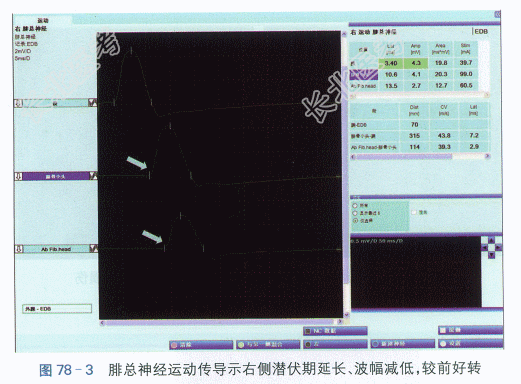Click the first bottom button with red dot
The height and width of the screenshot is (384, 521).
pyautogui.click(x=201, y=345)
